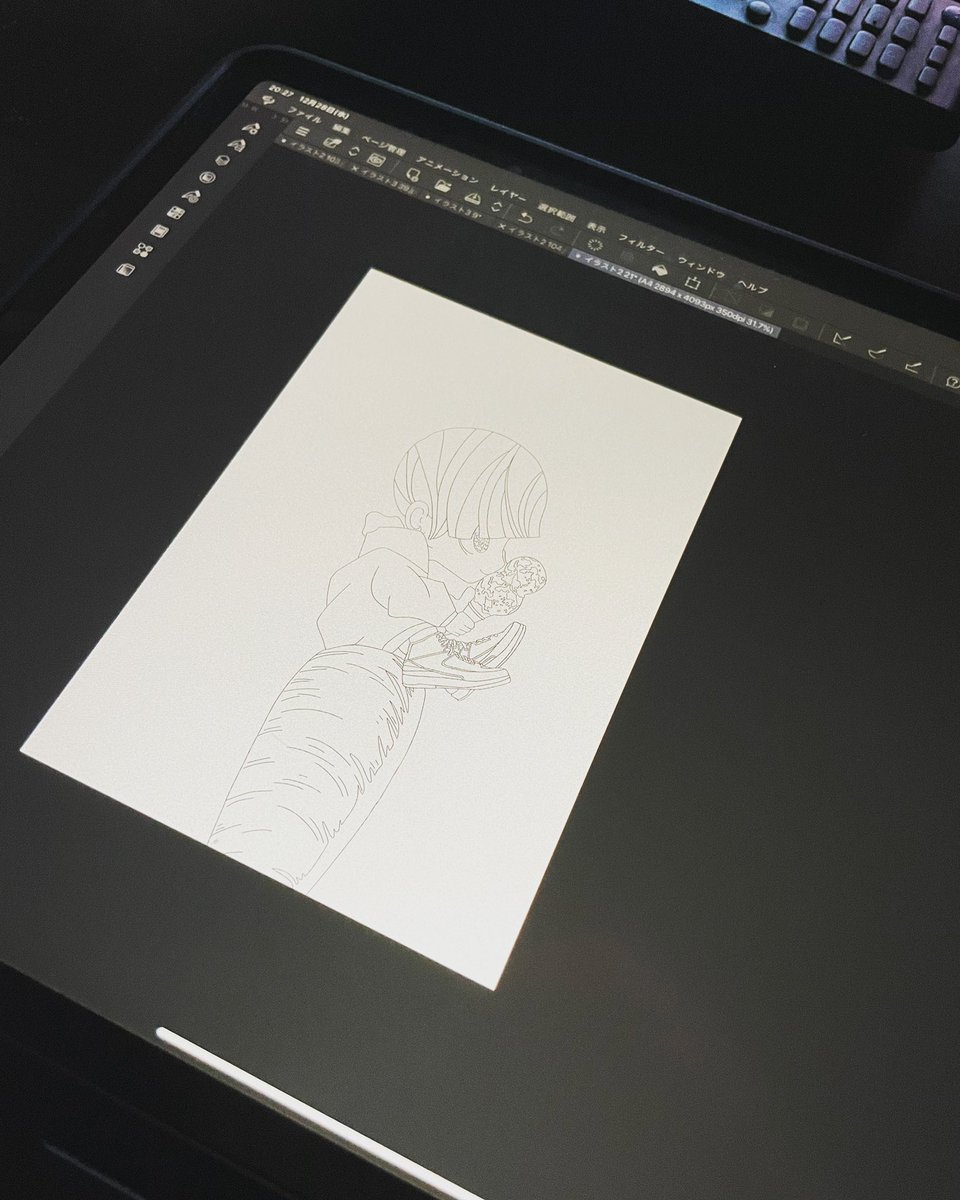Open the four-shapes material palette icon

coord(142,250)
